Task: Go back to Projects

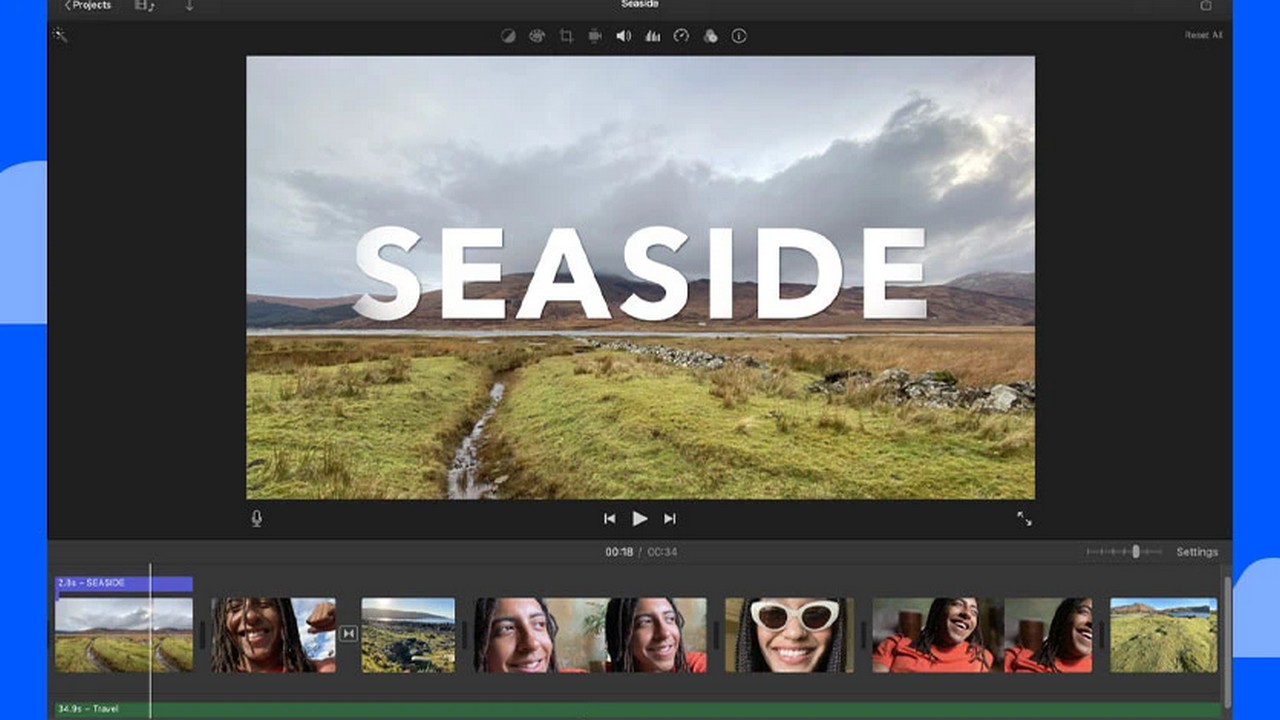Action: tap(88, 5)
